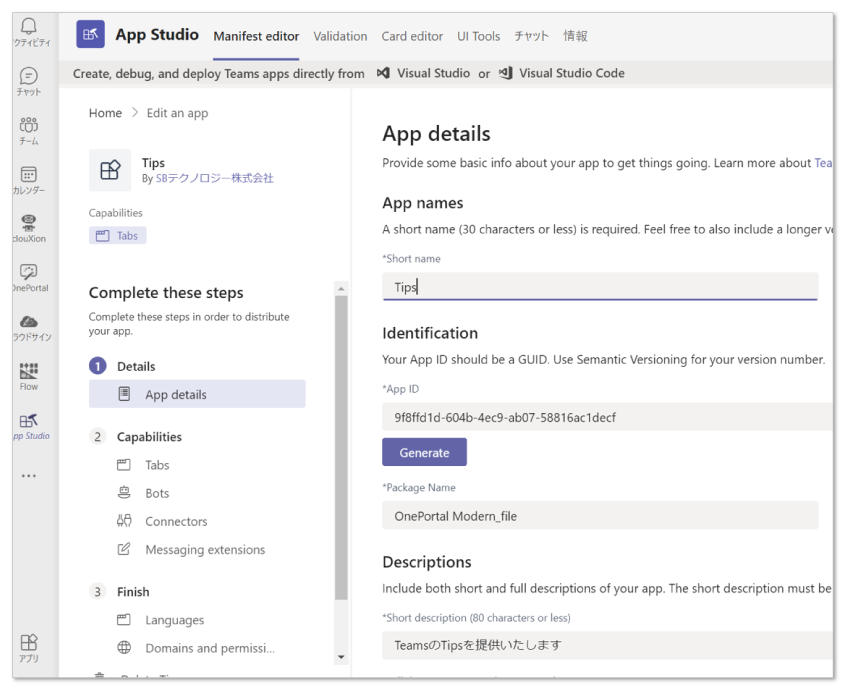Open Domains and permissions item
This screenshot has width=850, height=694.
tap(210, 648)
